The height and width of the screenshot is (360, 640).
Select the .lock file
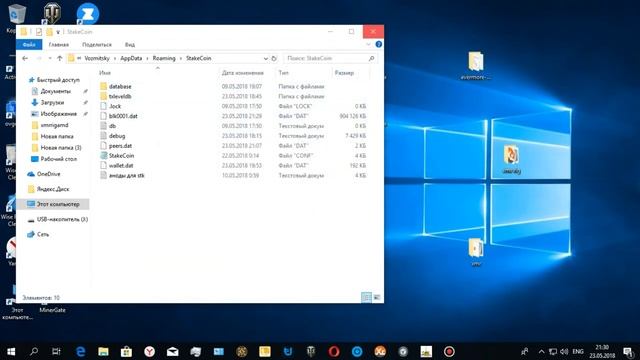(x=115, y=106)
